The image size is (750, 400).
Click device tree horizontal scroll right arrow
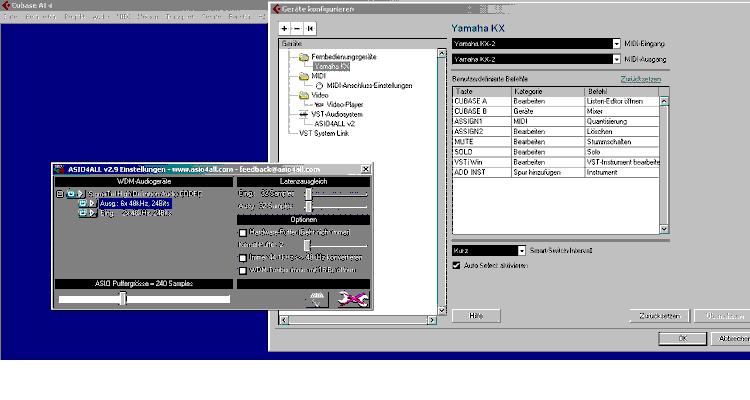coord(432,320)
